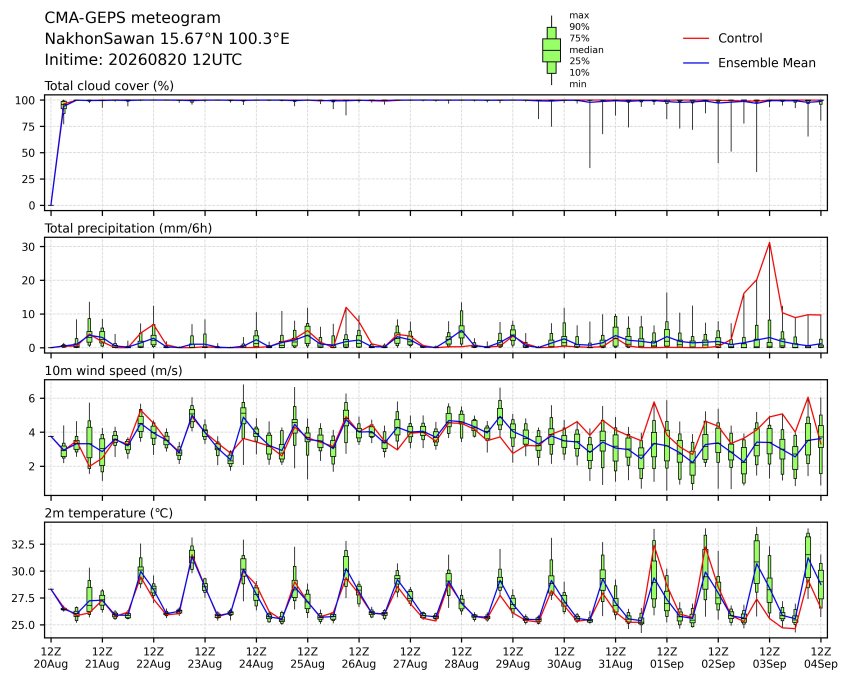This screenshot has width=849, height=681.
Task: Click the '6' tick on wind speed axis
Action: 32,398
